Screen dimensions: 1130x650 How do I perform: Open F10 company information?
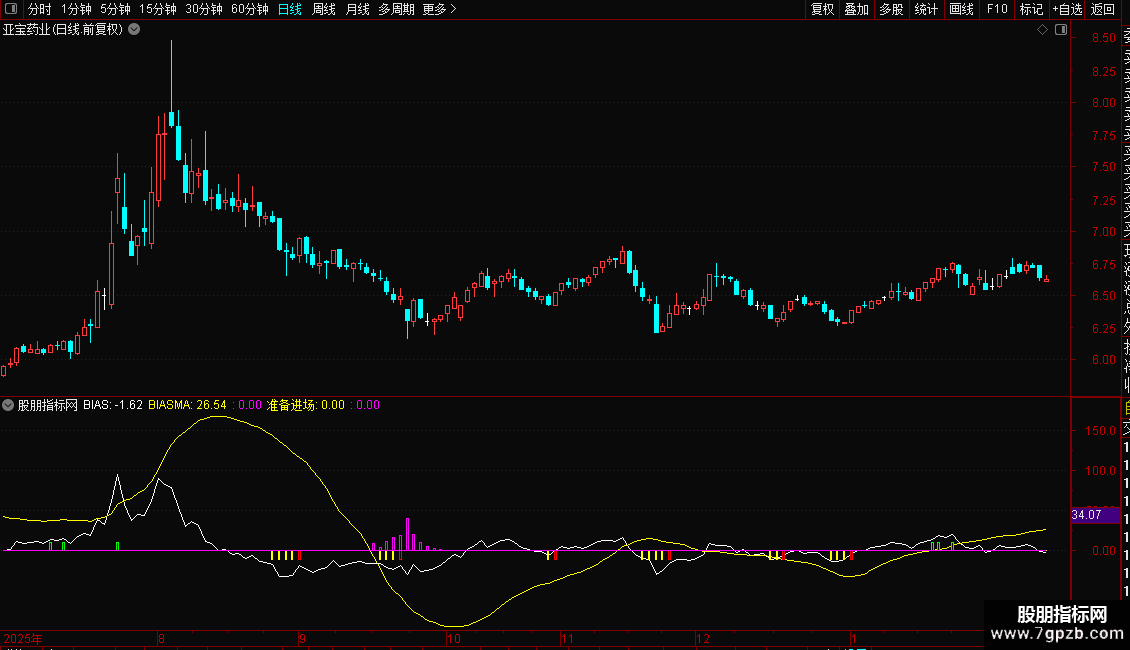pyautogui.click(x=997, y=9)
